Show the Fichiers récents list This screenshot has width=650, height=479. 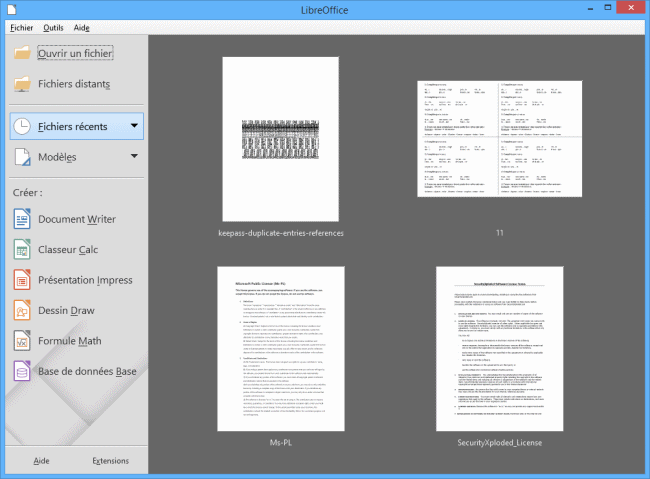pos(77,126)
